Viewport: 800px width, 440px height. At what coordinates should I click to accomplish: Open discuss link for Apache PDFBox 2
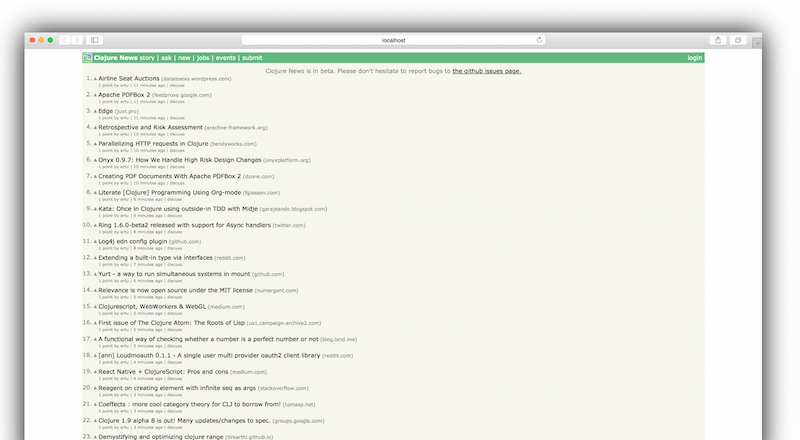pos(177,102)
